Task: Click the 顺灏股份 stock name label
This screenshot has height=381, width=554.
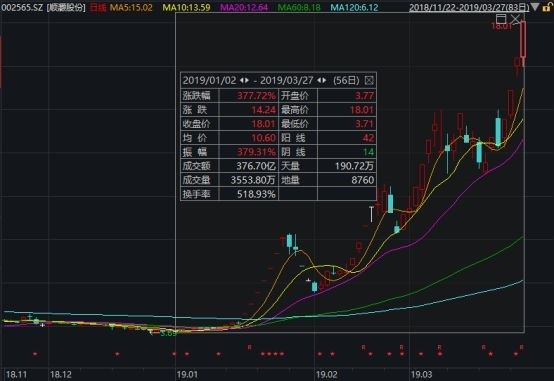Action: click(x=66, y=7)
